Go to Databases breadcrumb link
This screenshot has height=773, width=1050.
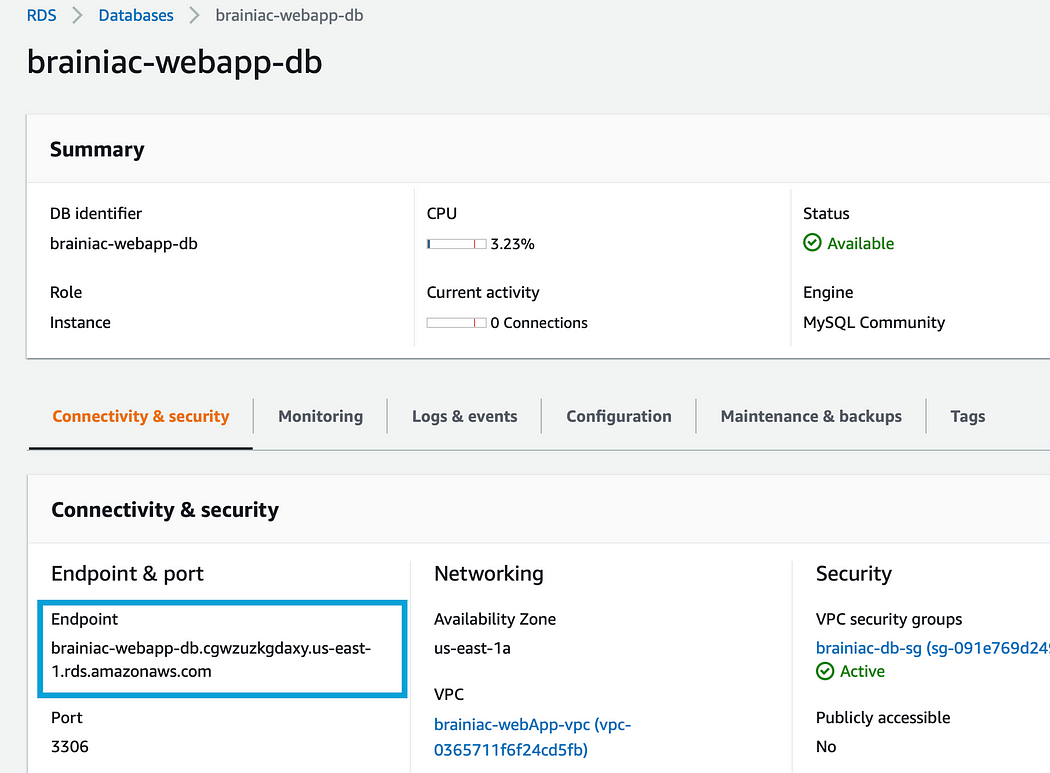[x=136, y=15]
